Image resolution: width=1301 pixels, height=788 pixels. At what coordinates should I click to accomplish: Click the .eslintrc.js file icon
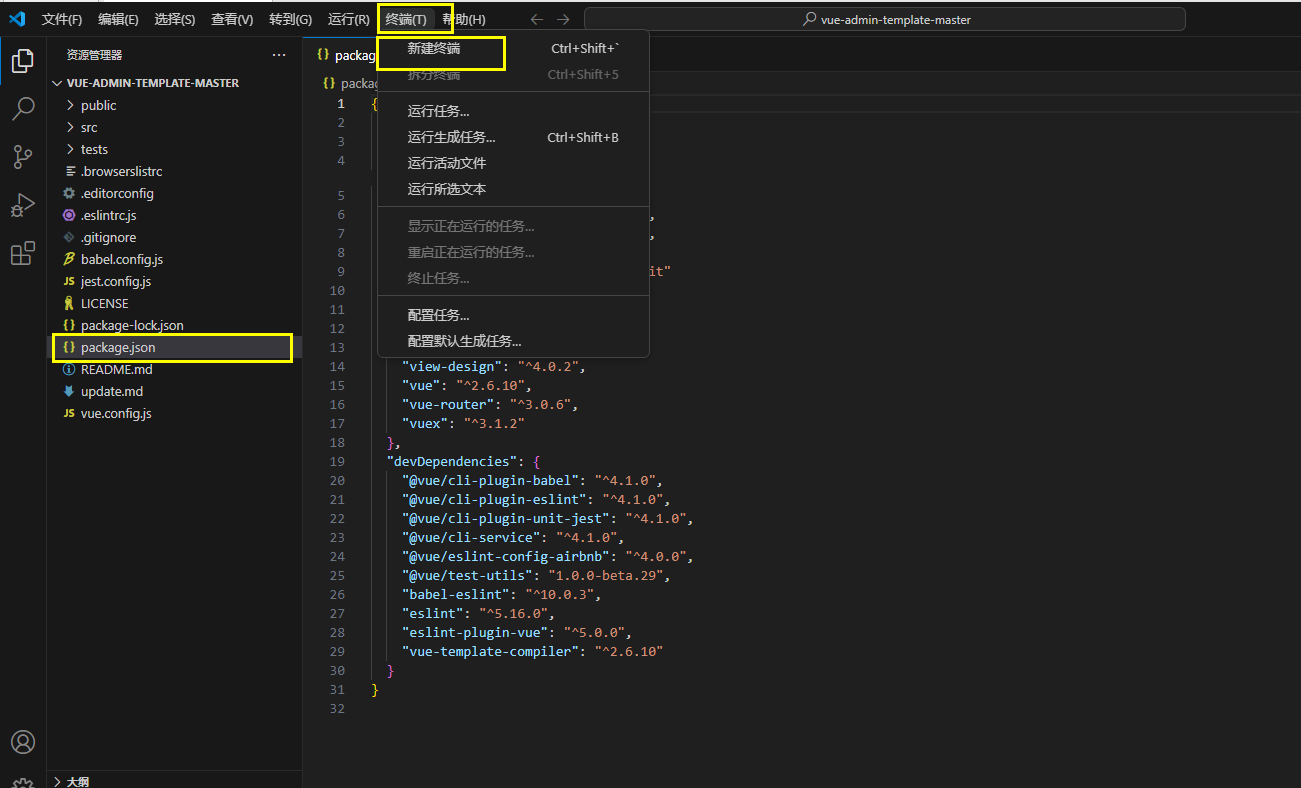pos(69,215)
